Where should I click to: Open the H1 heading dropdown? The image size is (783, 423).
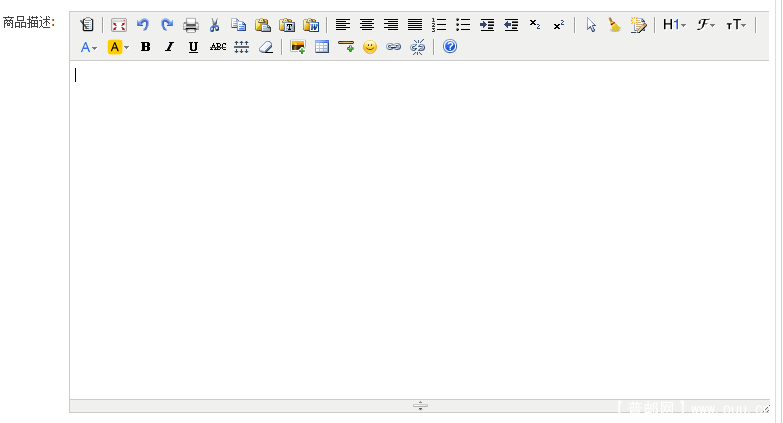click(674, 25)
